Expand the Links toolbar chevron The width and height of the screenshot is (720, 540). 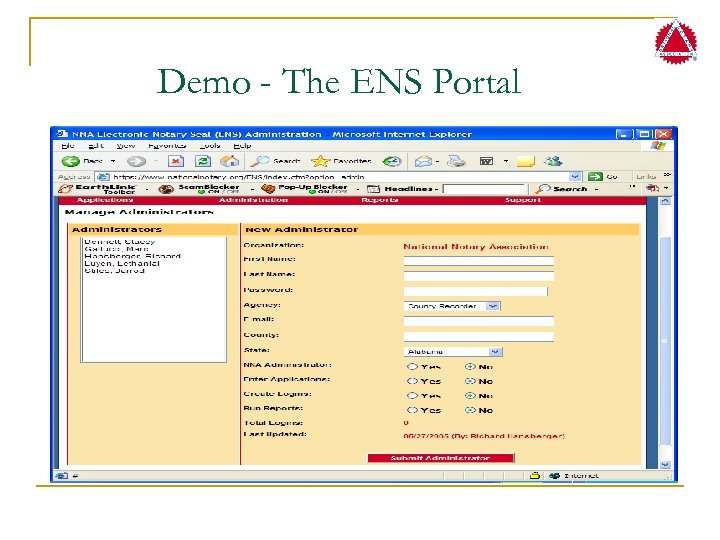[667, 175]
